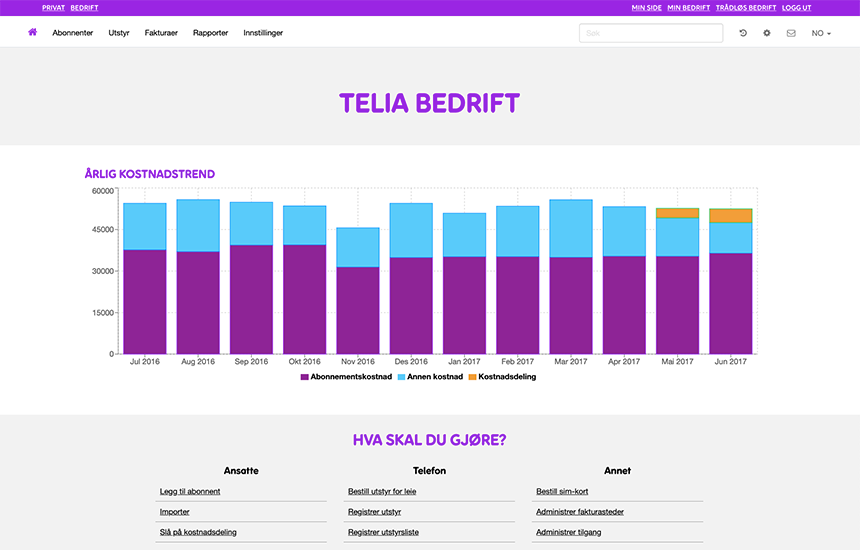Select the Apr 2017 axis label
This screenshot has width=860, height=550.
624,361
